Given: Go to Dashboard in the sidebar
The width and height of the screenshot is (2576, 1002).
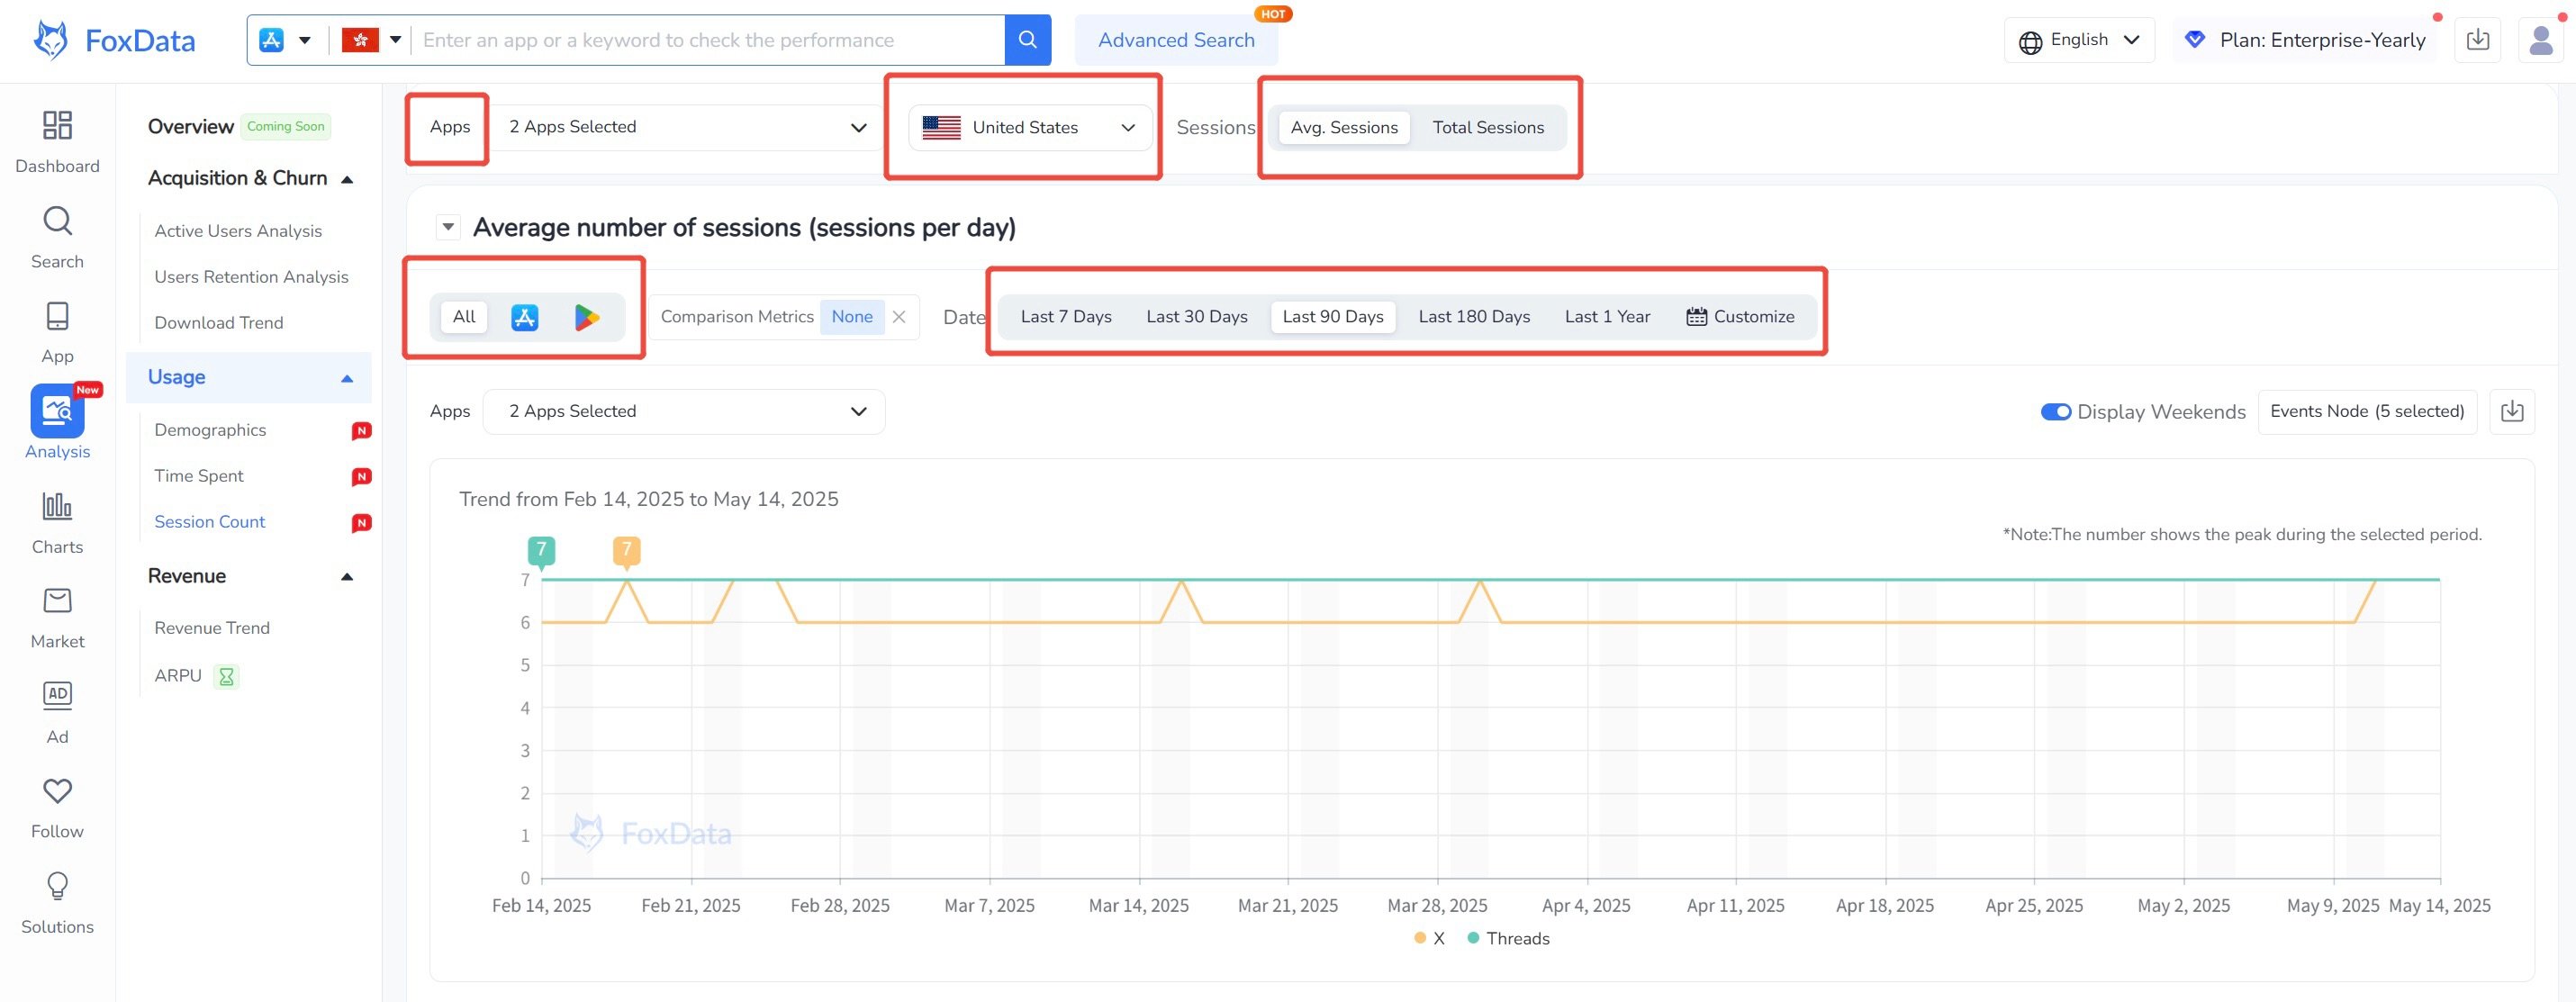Looking at the screenshot, I should tap(57, 141).
